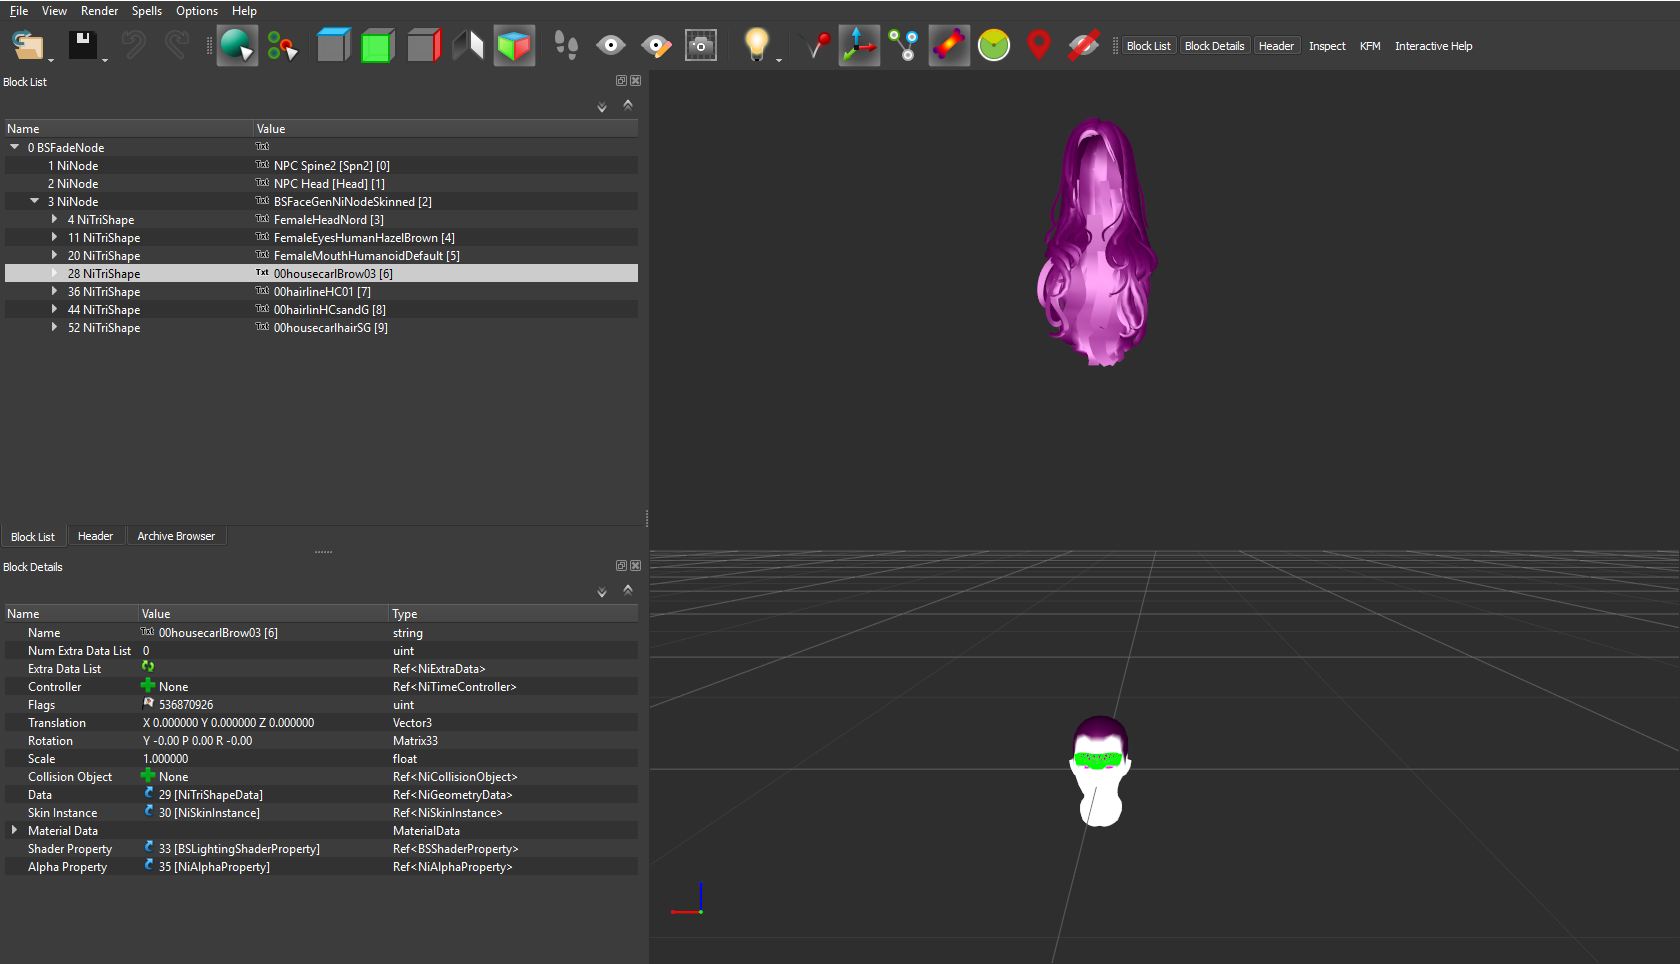Toggle the show nodes icon
Screen dimensions: 1680x964
(904, 46)
